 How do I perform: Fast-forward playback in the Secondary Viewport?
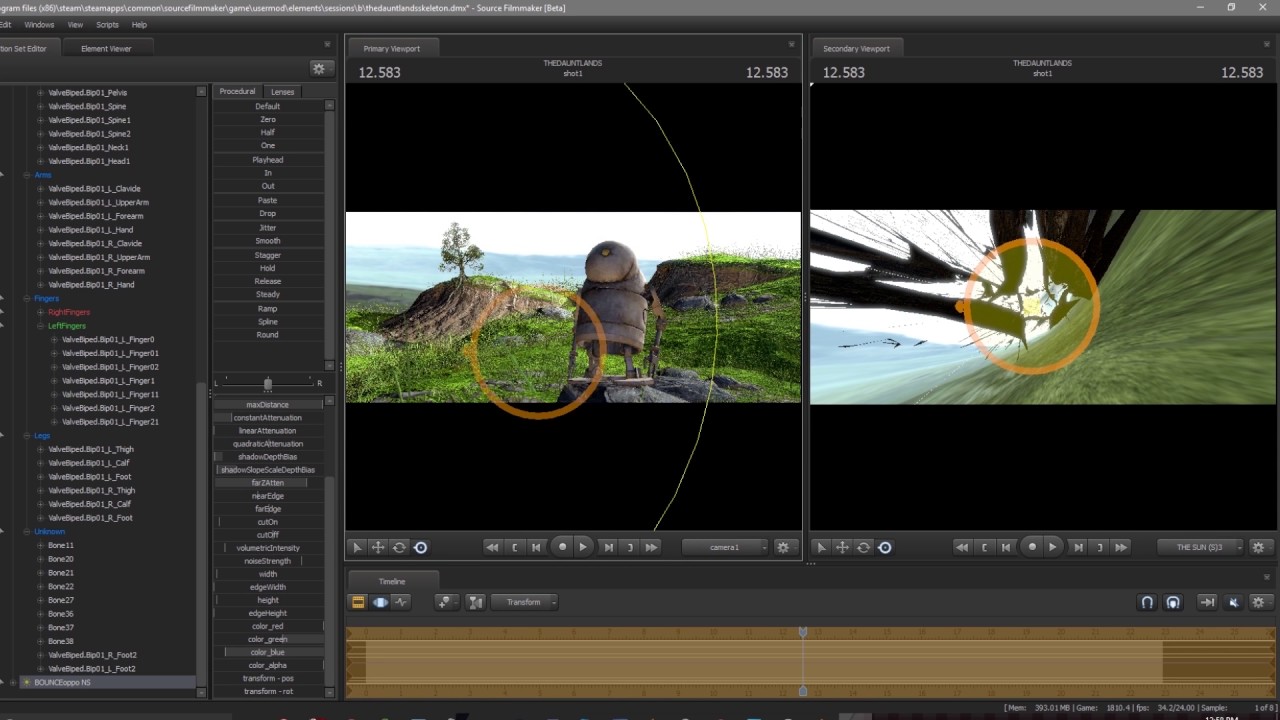[1121, 547]
